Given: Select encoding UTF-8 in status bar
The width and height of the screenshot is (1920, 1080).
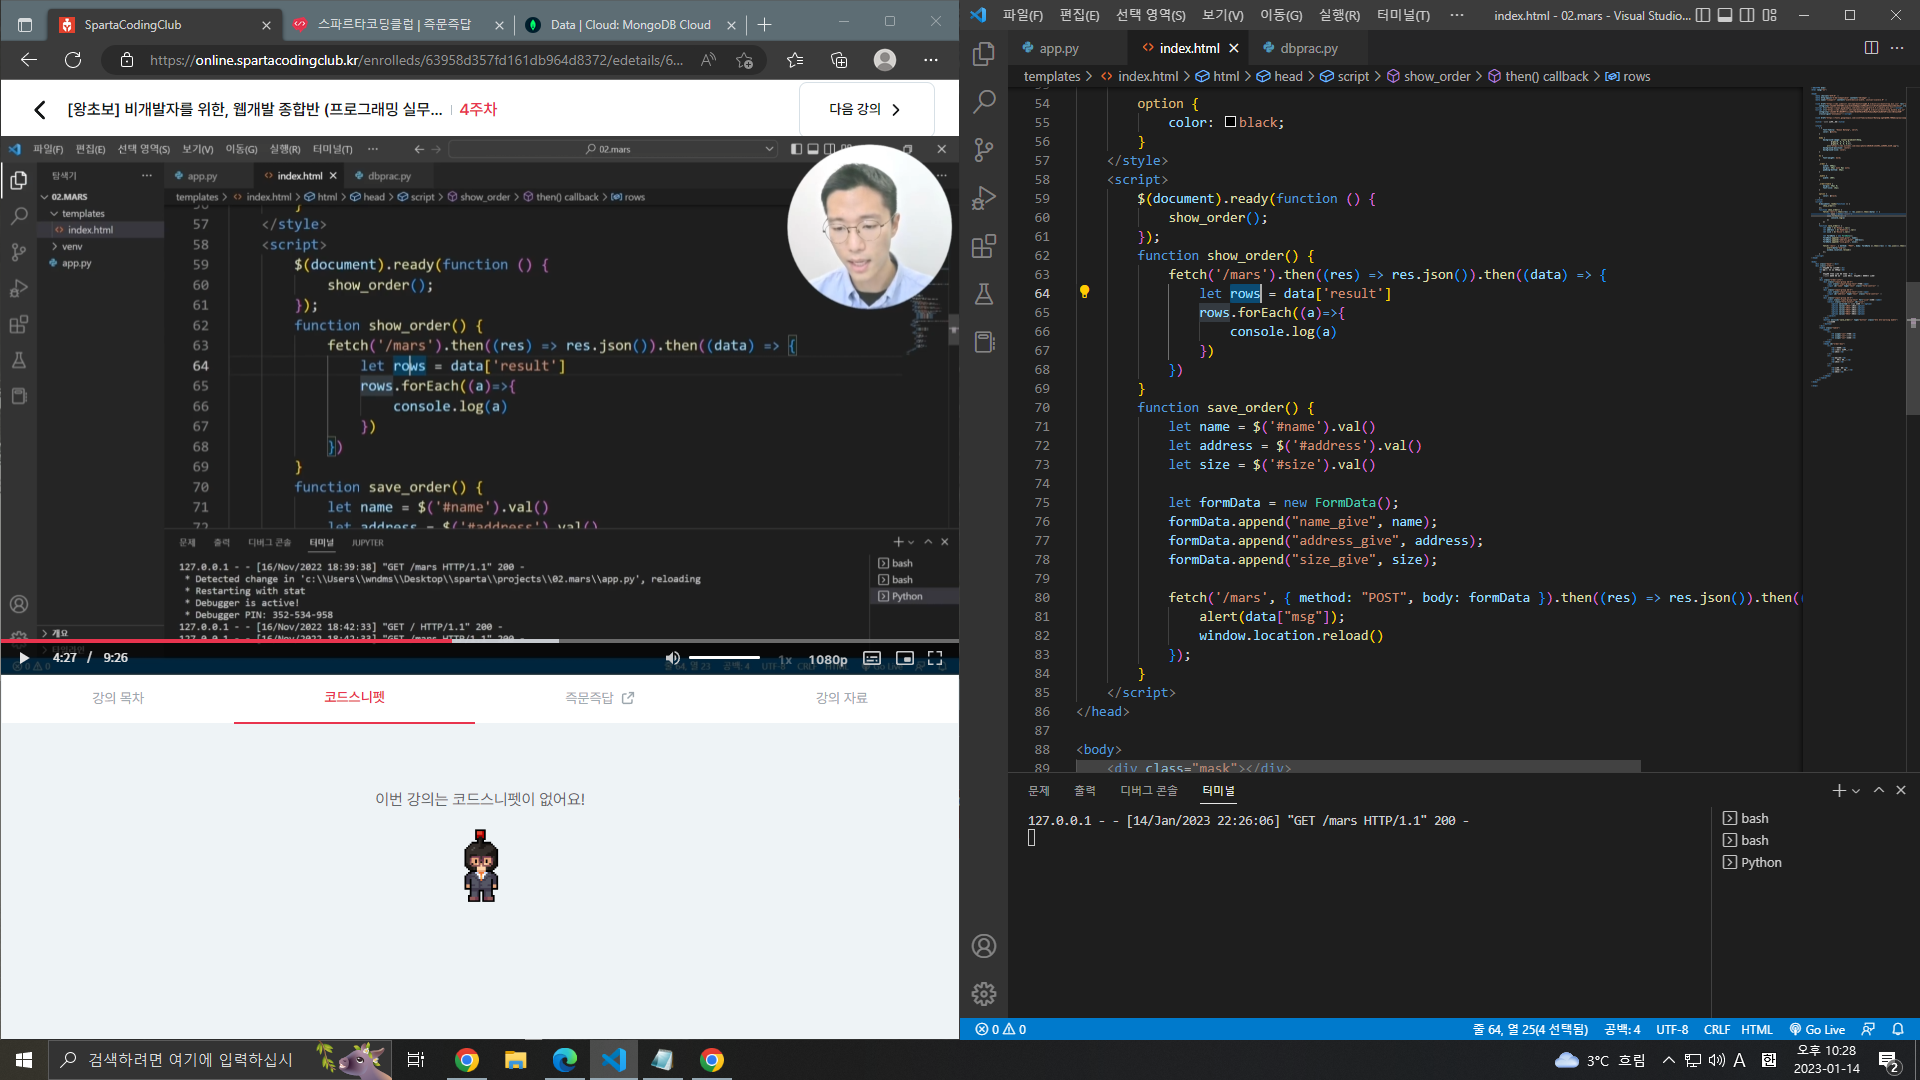Looking at the screenshot, I should click(x=1672, y=1029).
